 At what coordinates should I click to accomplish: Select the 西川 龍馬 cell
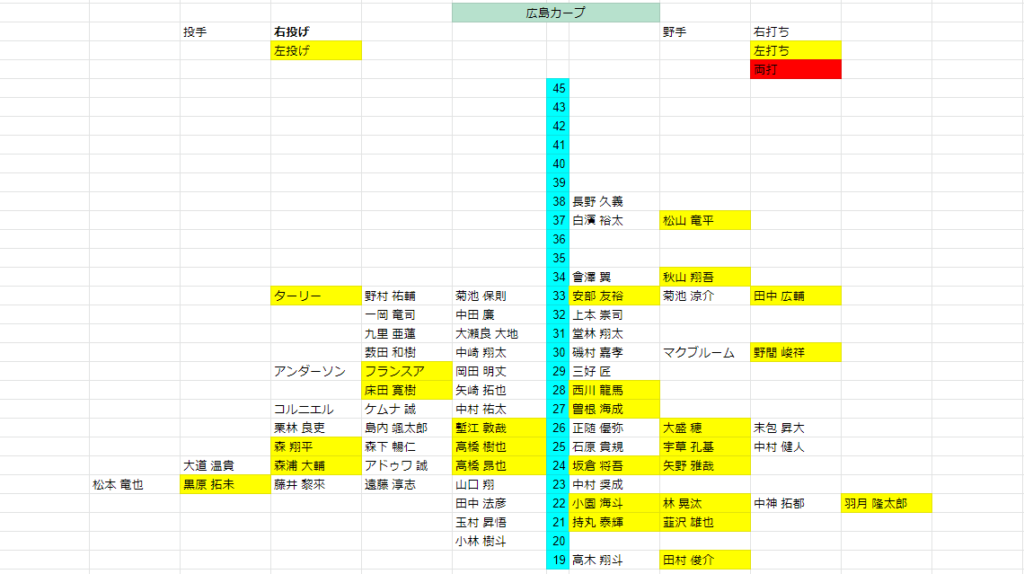(x=614, y=391)
